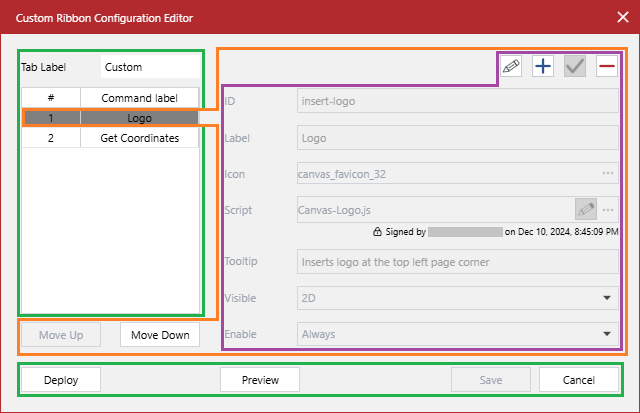Click the Deploy button
The width and height of the screenshot is (640, 413).
click(x=60, y=380)
